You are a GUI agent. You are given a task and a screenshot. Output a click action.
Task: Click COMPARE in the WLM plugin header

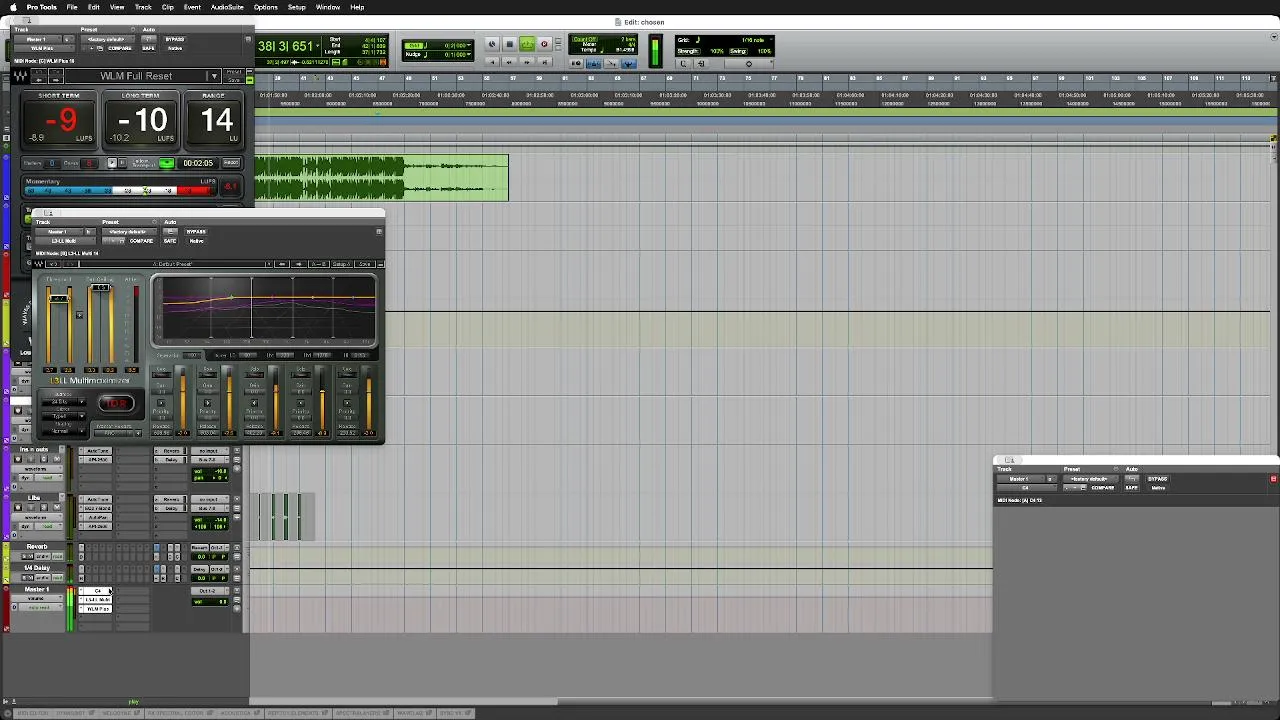pos(120,48)
